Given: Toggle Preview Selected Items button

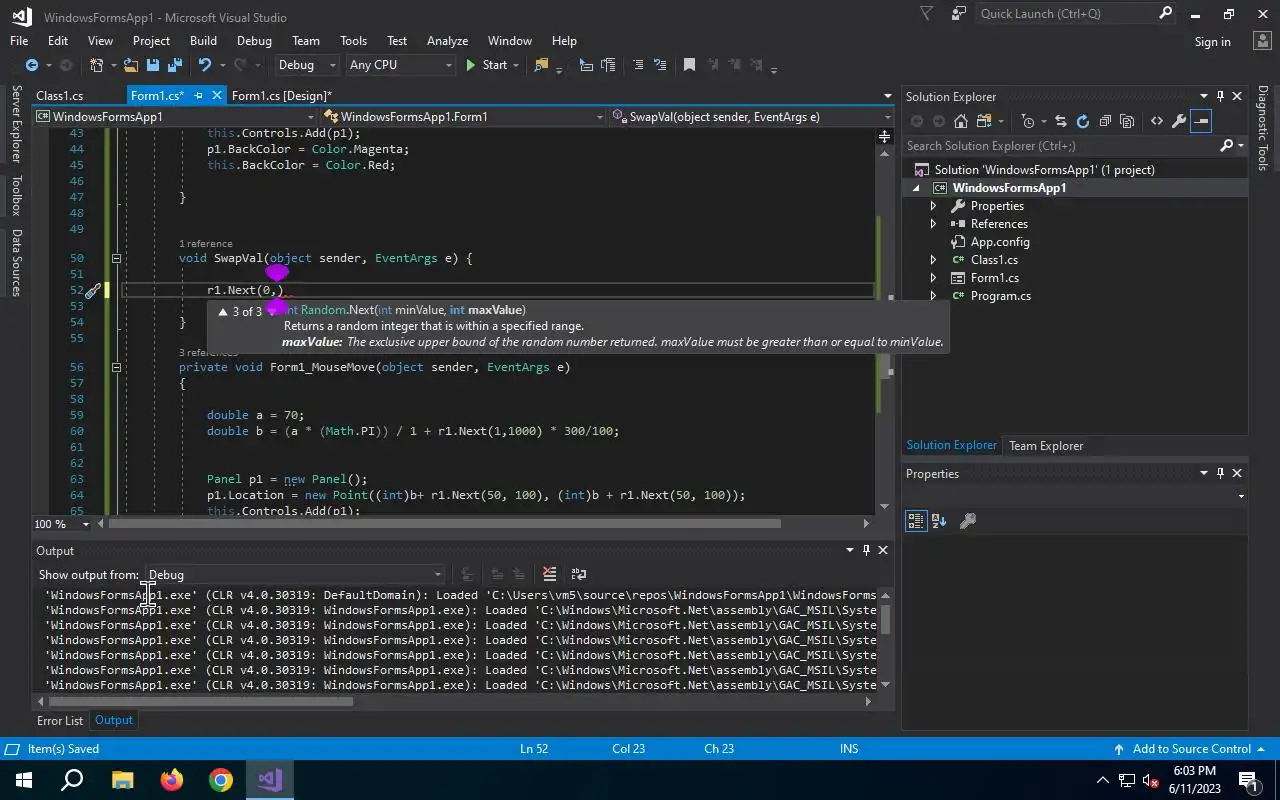Looking at the screenshot, I should 1201,121.
